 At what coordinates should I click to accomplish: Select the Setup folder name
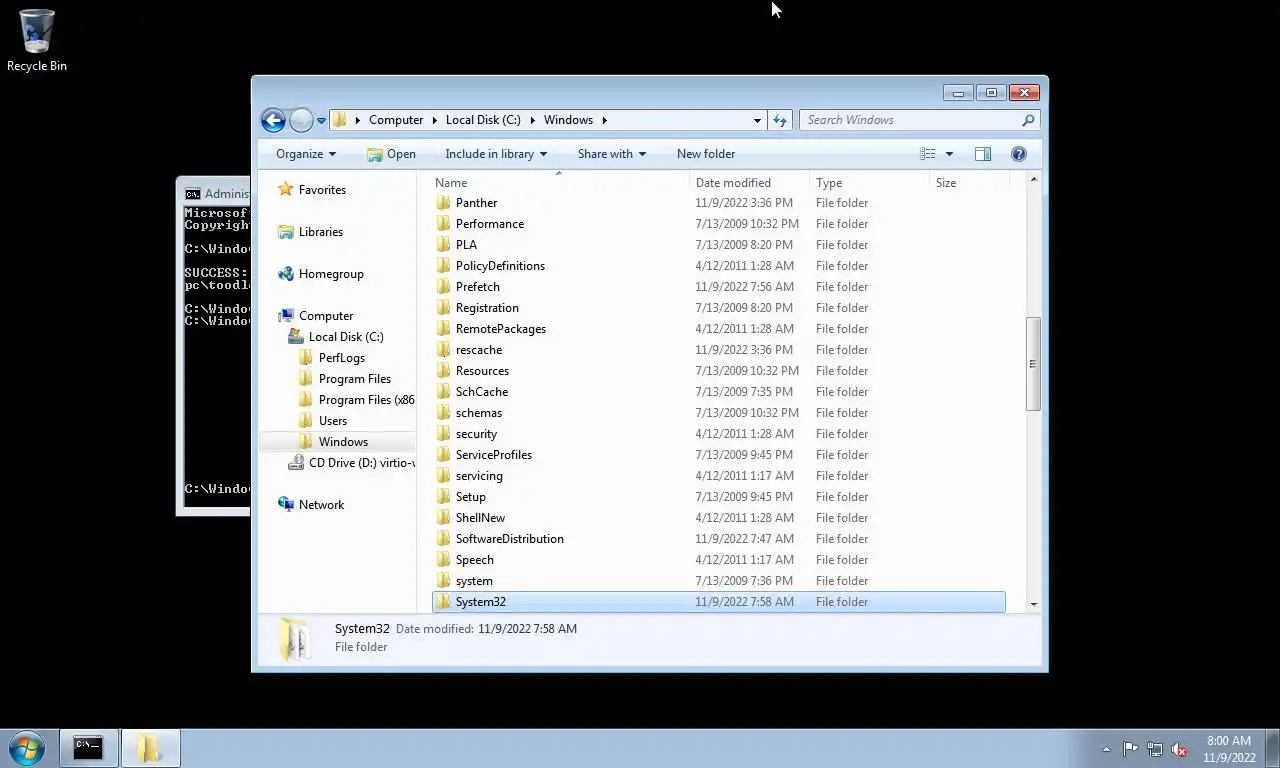pos(471,497)
